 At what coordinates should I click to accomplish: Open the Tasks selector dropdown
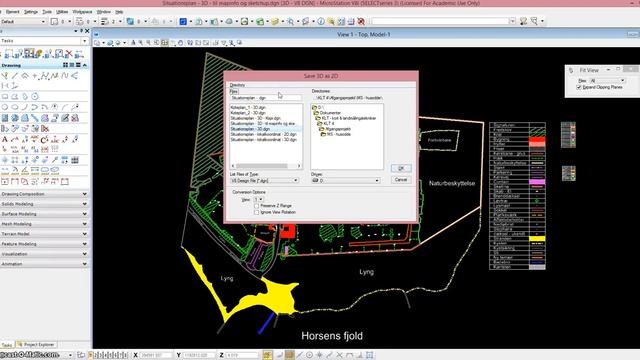44,41
